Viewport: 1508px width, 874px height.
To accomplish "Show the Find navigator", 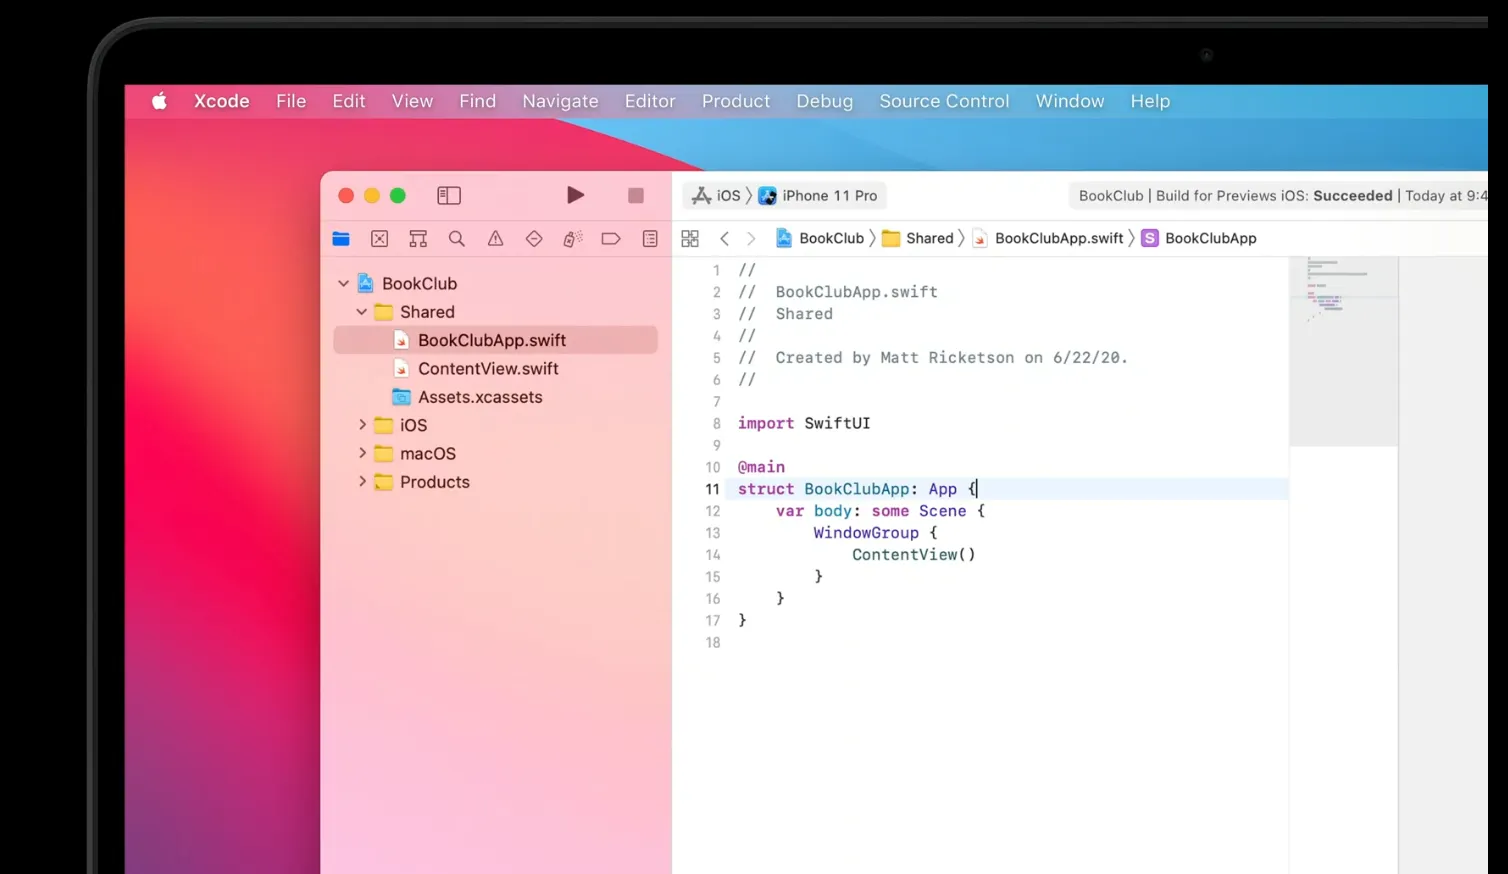I will click(457, 239).
